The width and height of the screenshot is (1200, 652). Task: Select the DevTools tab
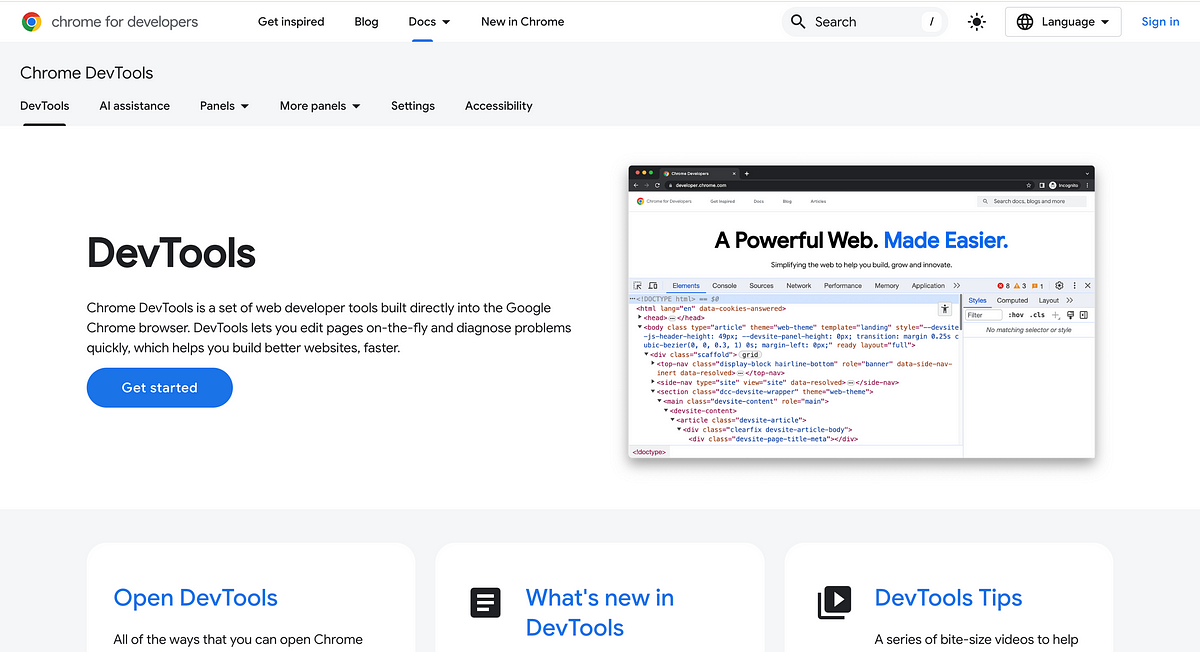tap(44, 105)
